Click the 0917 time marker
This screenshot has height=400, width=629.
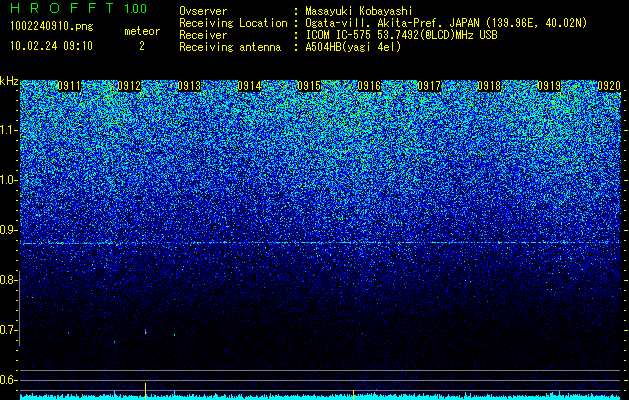pyautogui.click(x=429, y=86)
